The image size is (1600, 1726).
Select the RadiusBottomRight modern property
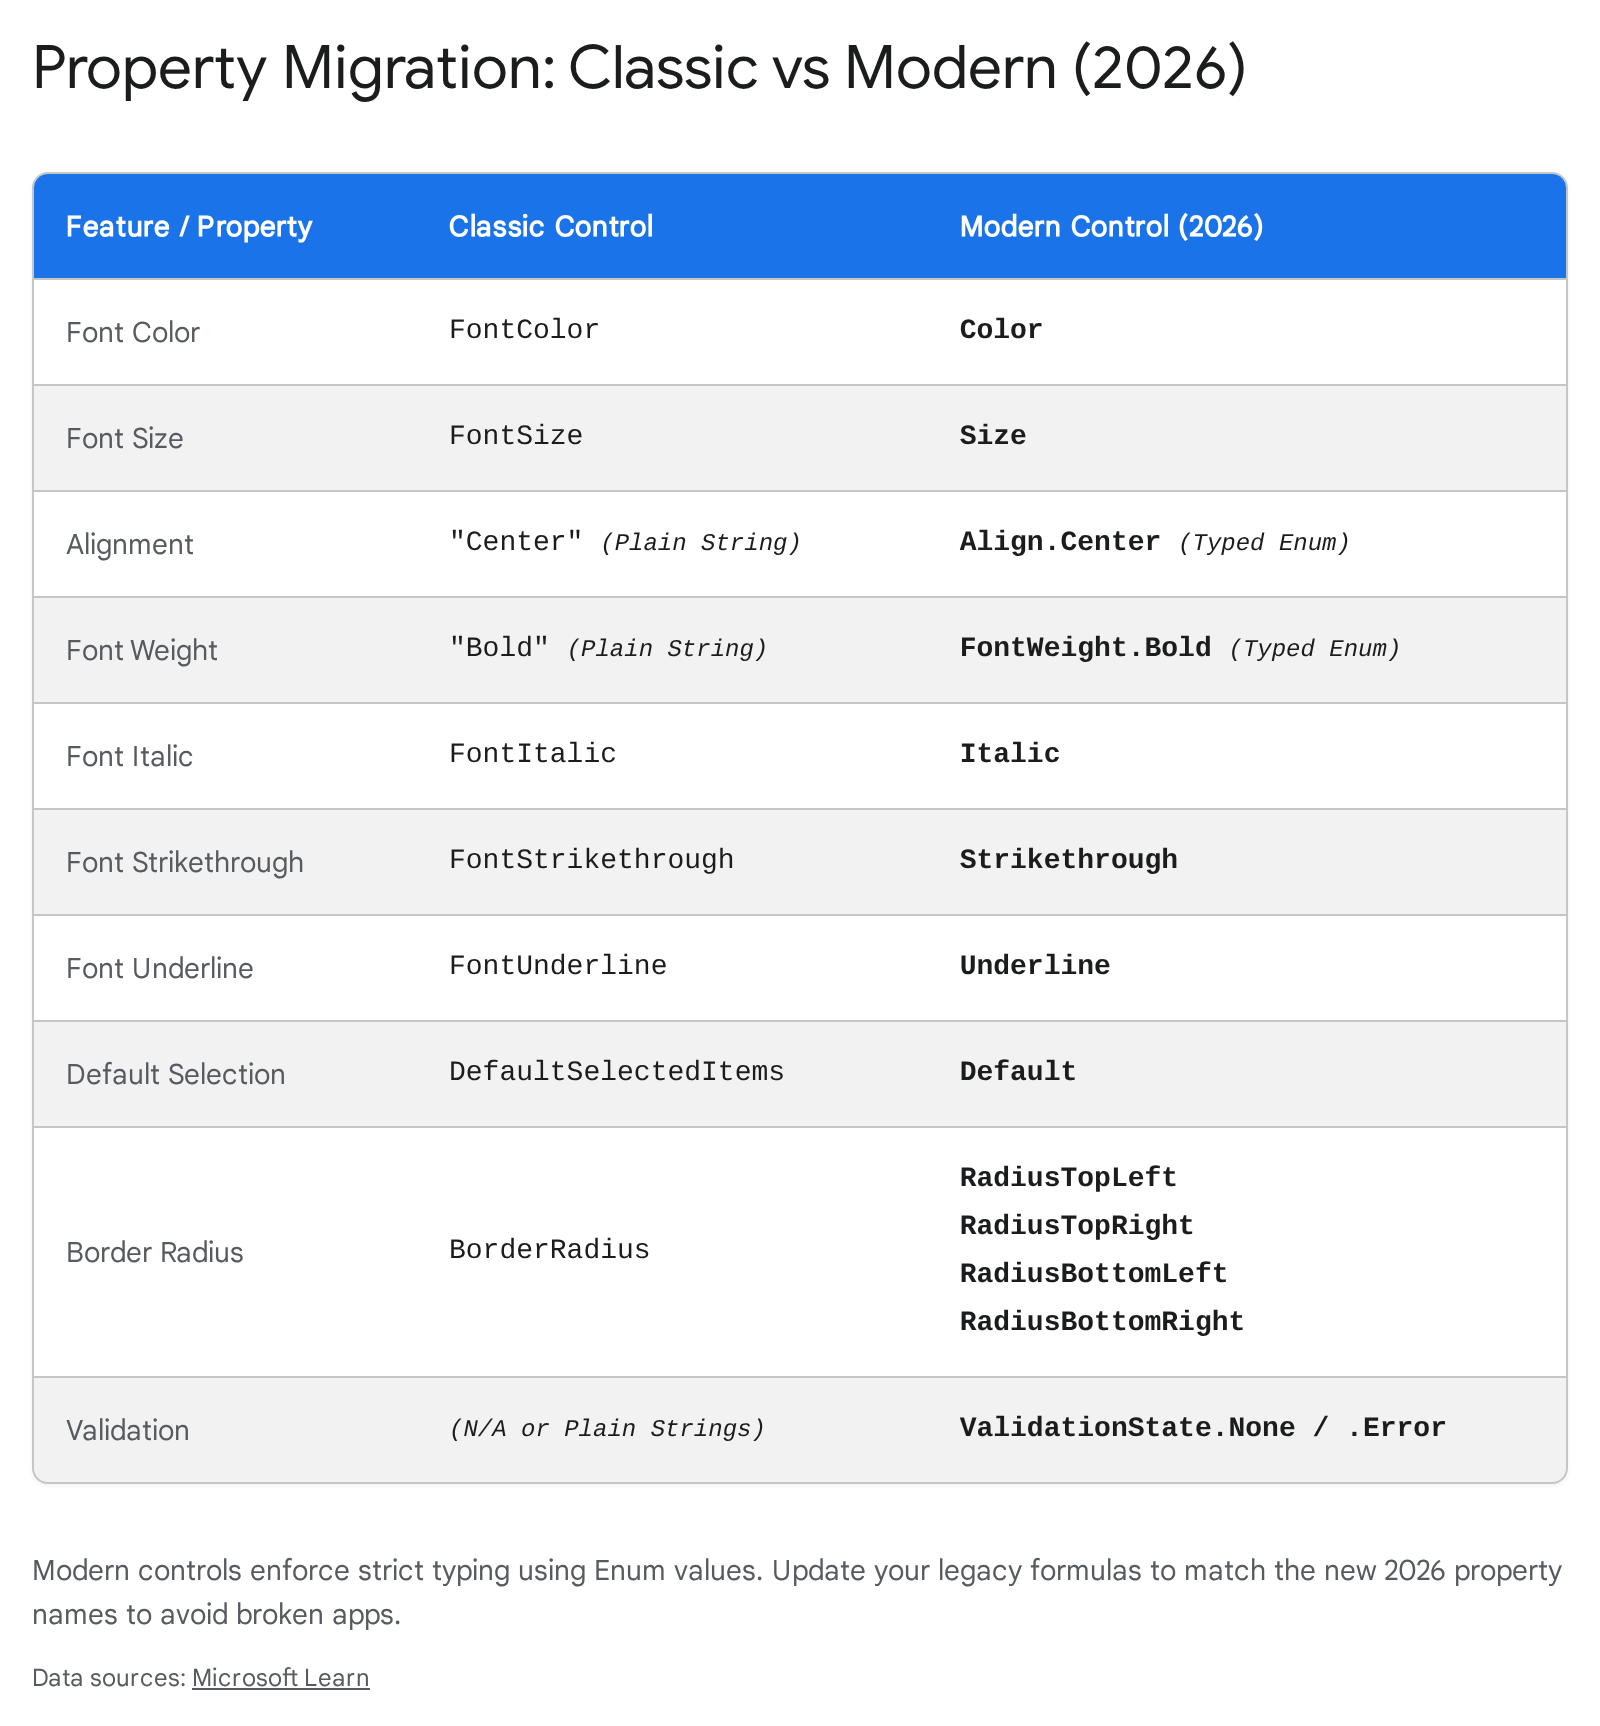pyautogui.click(x=1101, y=1322)
